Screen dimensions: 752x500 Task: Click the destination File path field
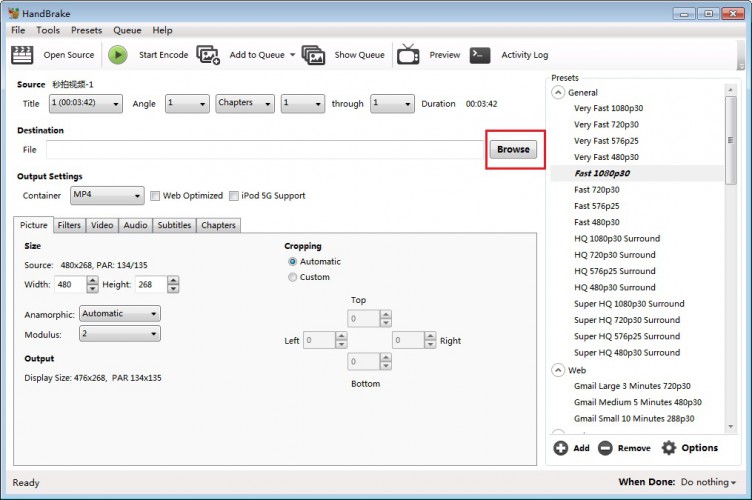tap(264, 149)
